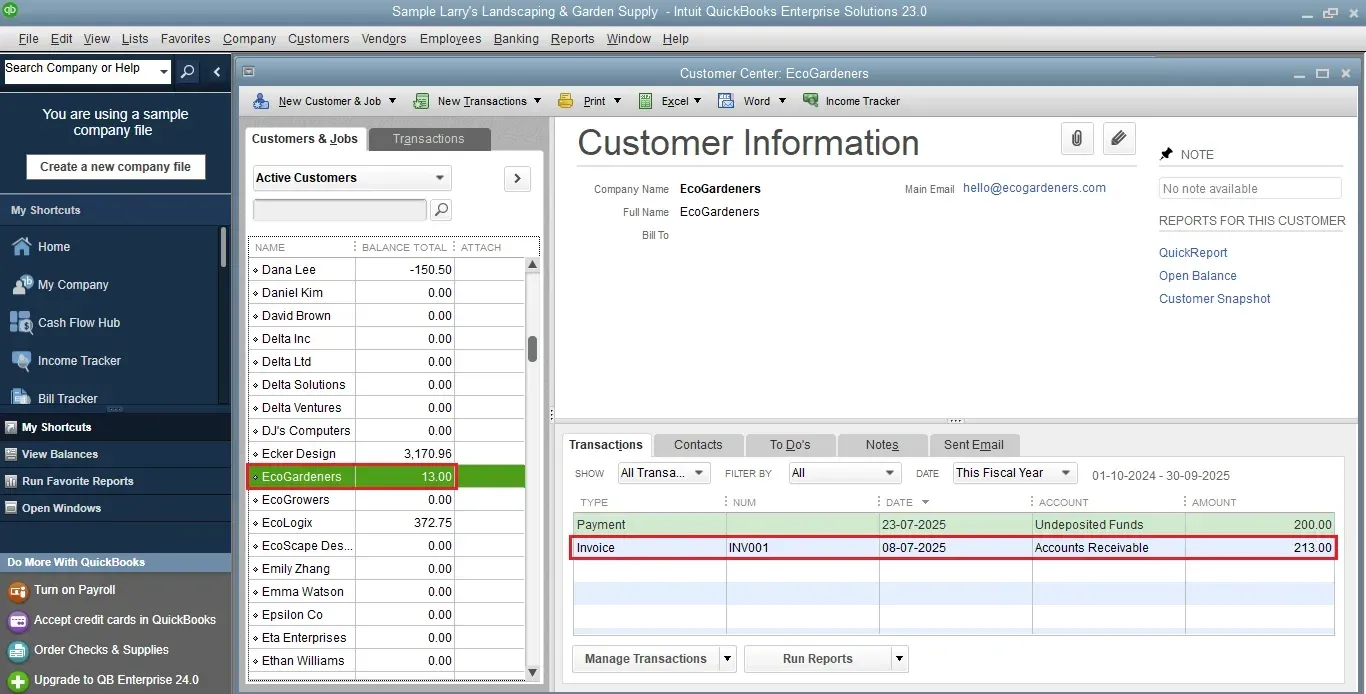Open Active Customers dropdown
The width and height of the screenshot is (1366, 694).
(x=352, y=178)
